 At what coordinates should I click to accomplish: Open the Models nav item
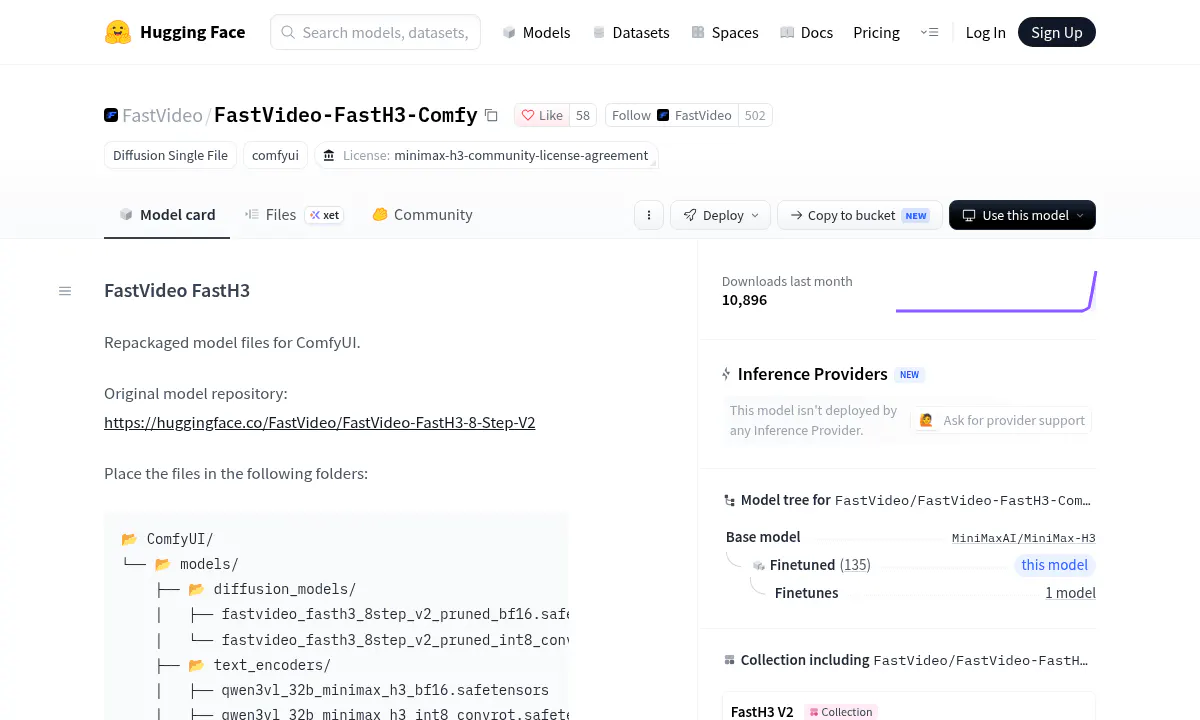536,32
